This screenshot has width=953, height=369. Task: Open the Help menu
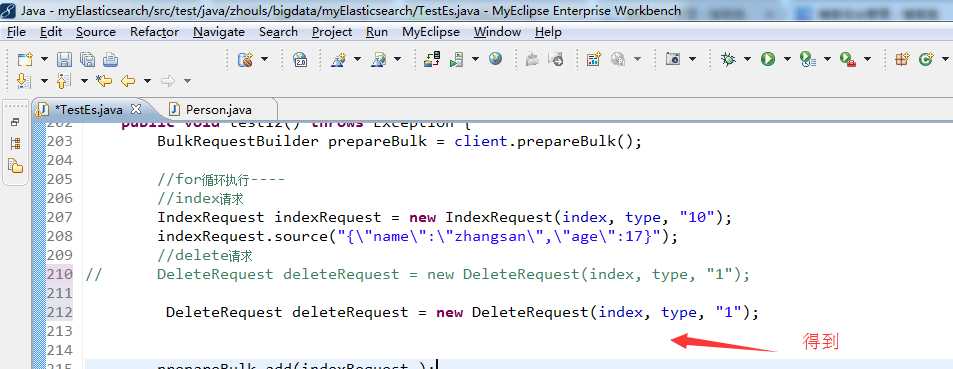click(548, 32)
